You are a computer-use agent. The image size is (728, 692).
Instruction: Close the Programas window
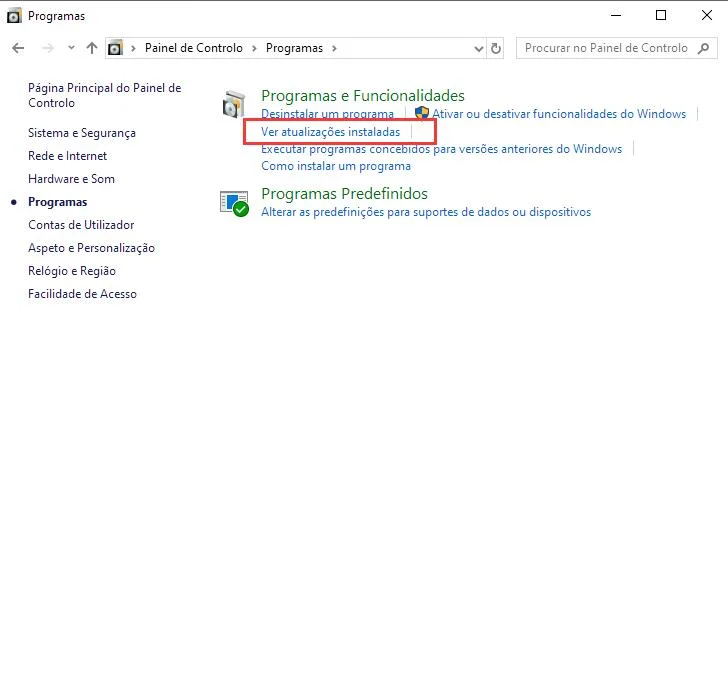707,15
